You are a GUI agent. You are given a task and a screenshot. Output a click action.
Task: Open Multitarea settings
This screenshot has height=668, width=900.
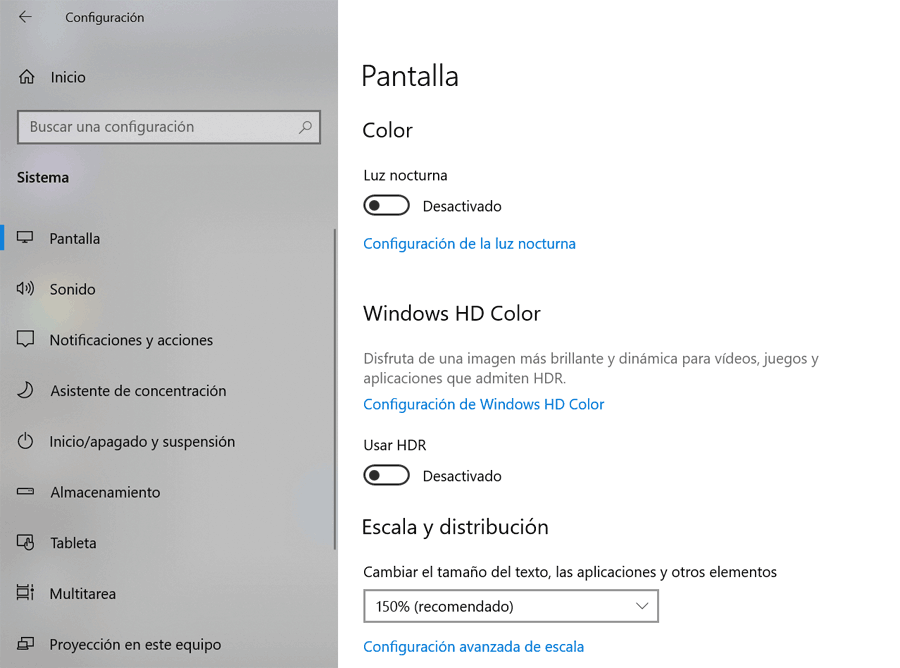click(83, 594)
